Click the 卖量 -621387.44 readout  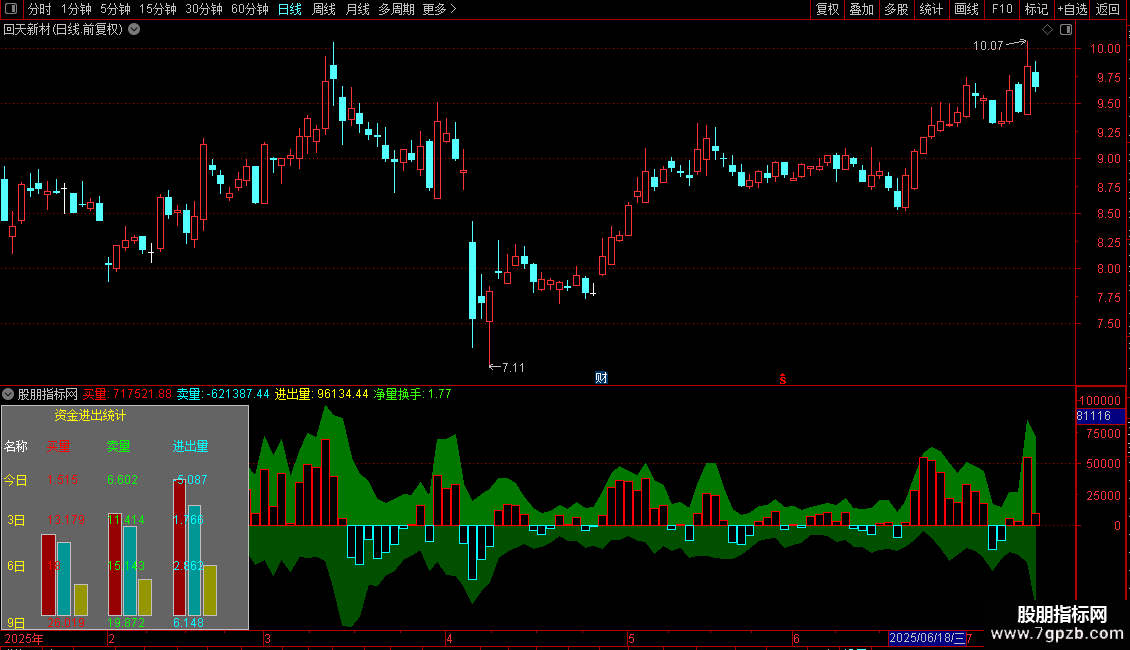(223, 394)
